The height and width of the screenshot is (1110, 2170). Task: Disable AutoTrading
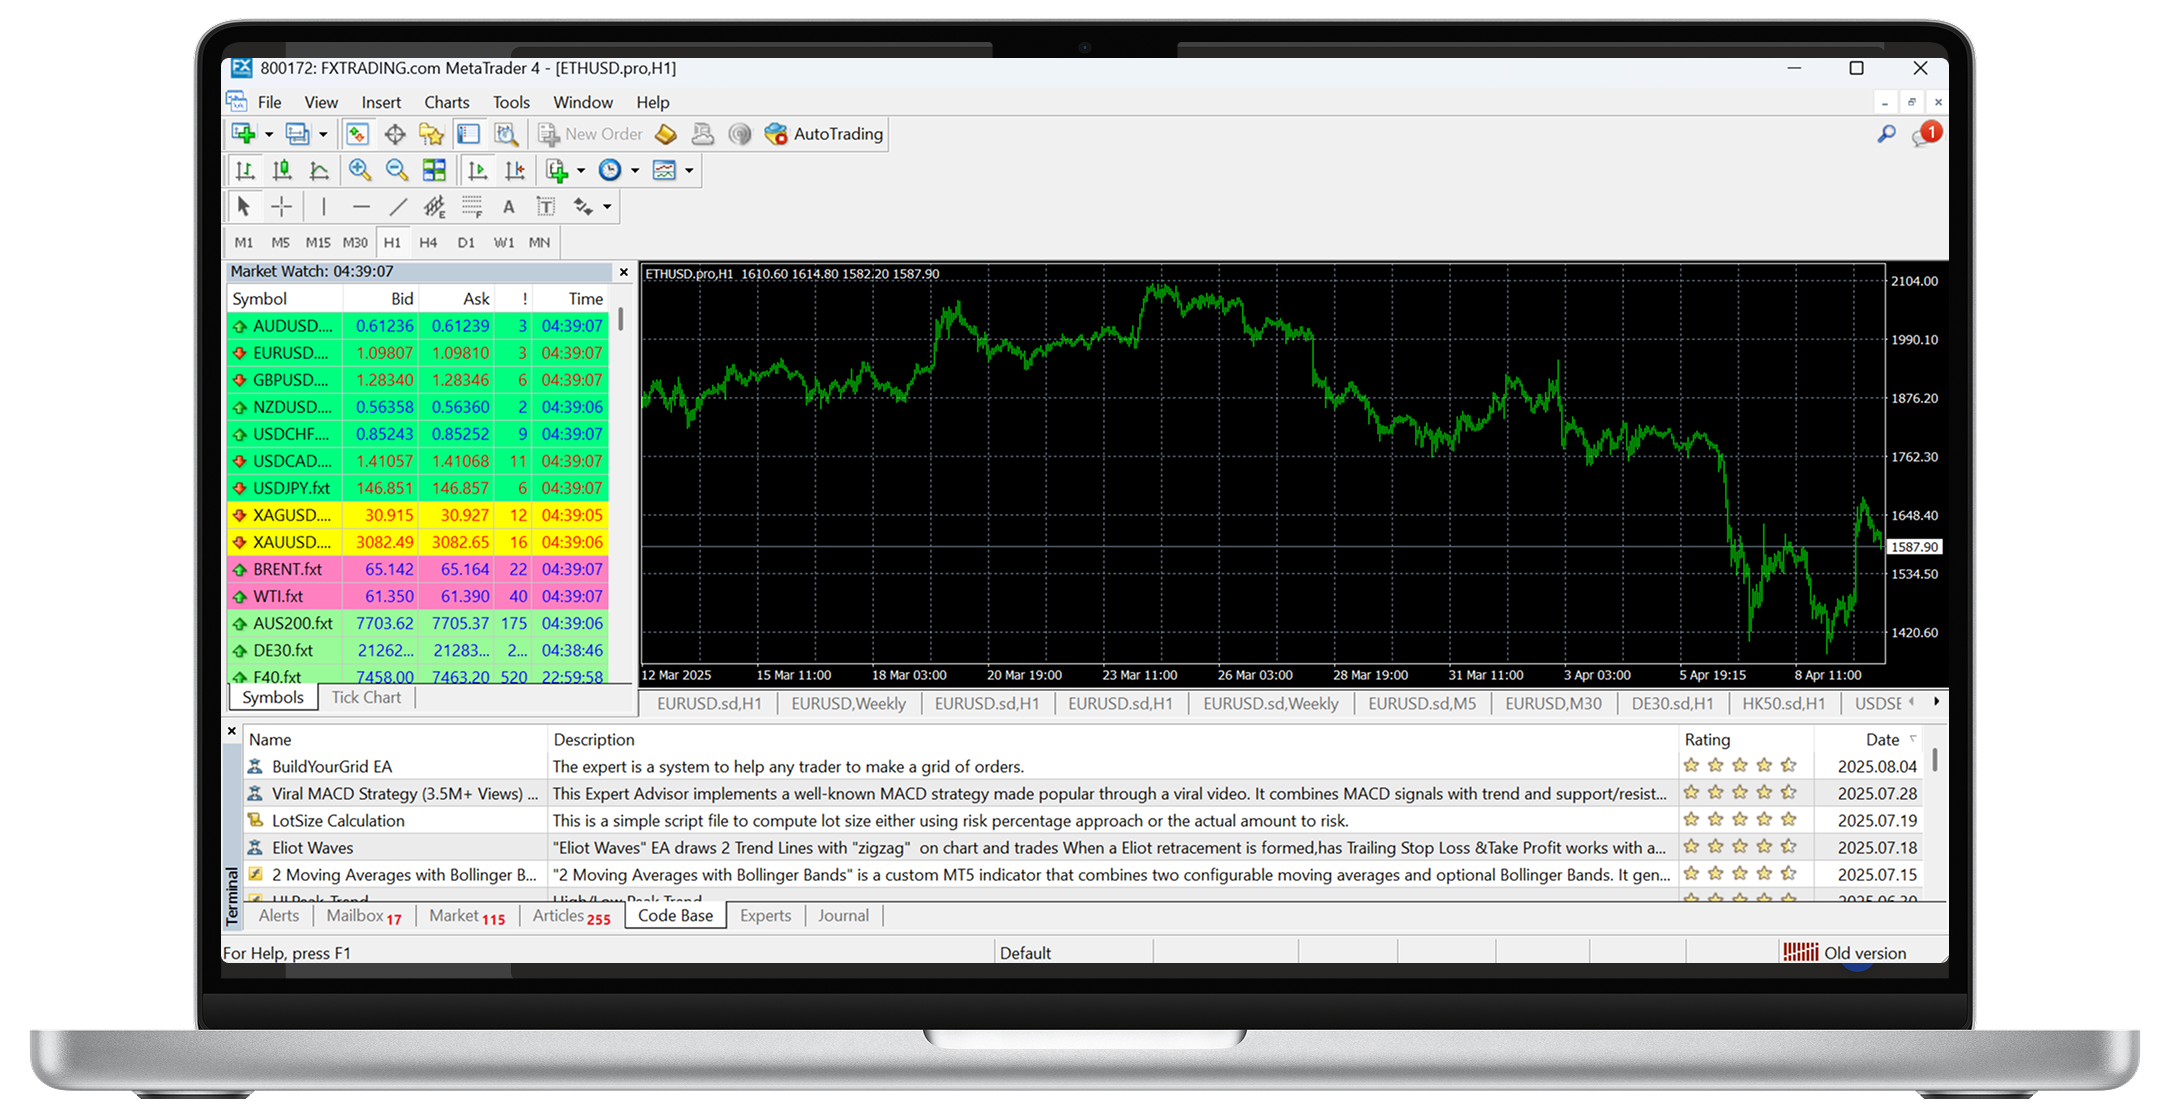click(x=824, y=133)
